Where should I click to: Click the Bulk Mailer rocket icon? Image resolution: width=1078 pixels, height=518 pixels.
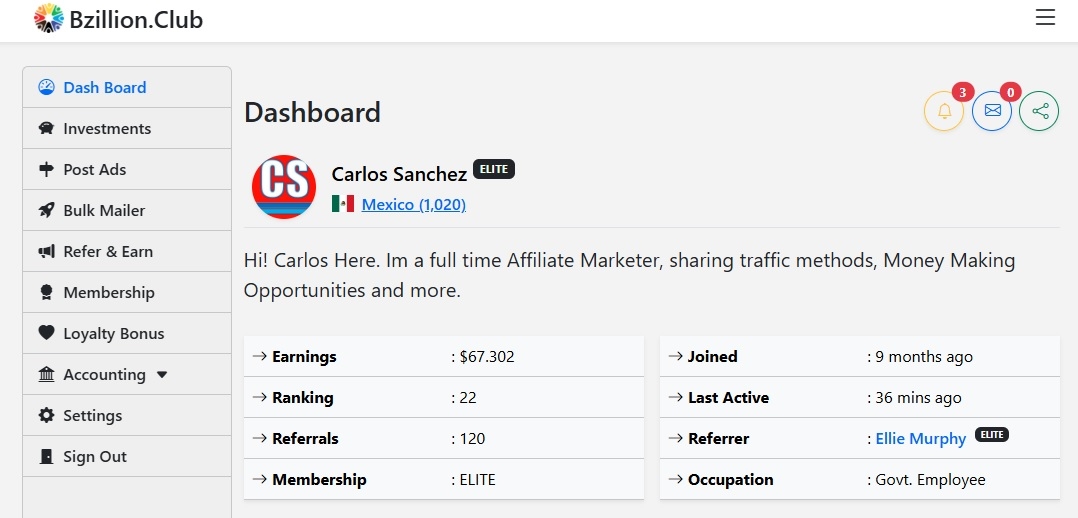point(46,210)
